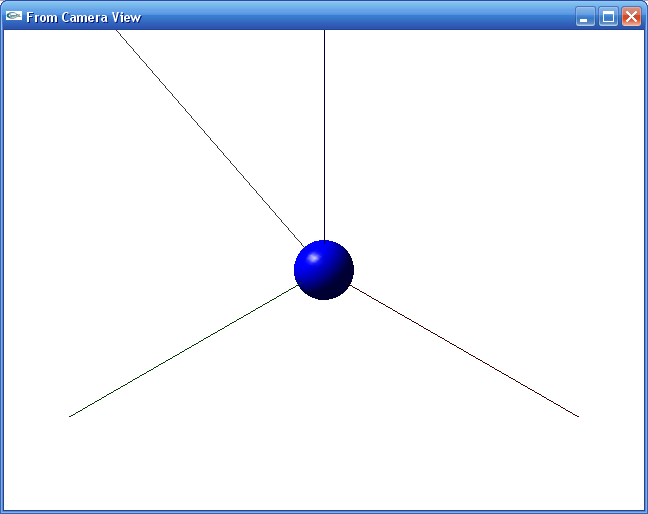Click where the blue line meets the sphere's top
Image resolution: width=648 pixels, height=514 pixels.
click(x=324, y=241)
